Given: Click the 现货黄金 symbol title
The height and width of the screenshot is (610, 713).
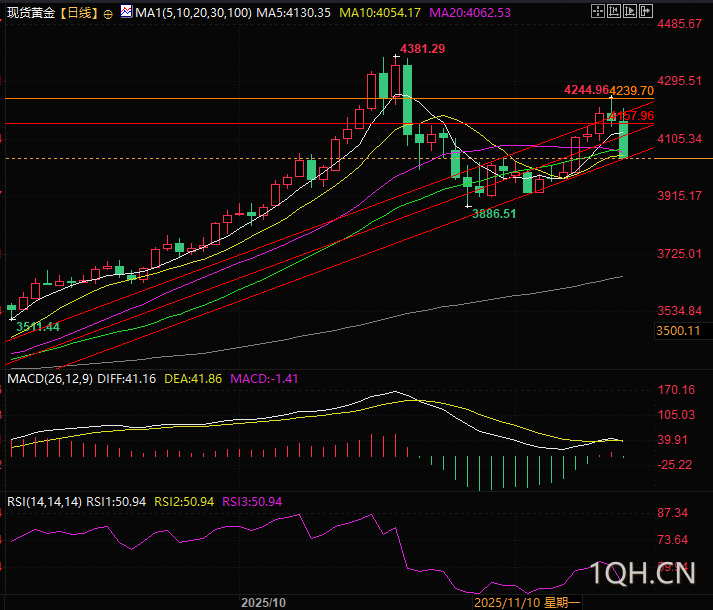Looking at the screenshot, I should (31, 12).
